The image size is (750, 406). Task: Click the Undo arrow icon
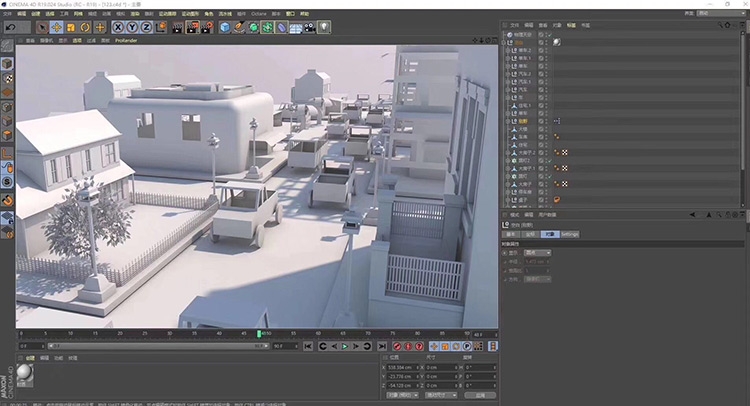[x=10, y=27]
